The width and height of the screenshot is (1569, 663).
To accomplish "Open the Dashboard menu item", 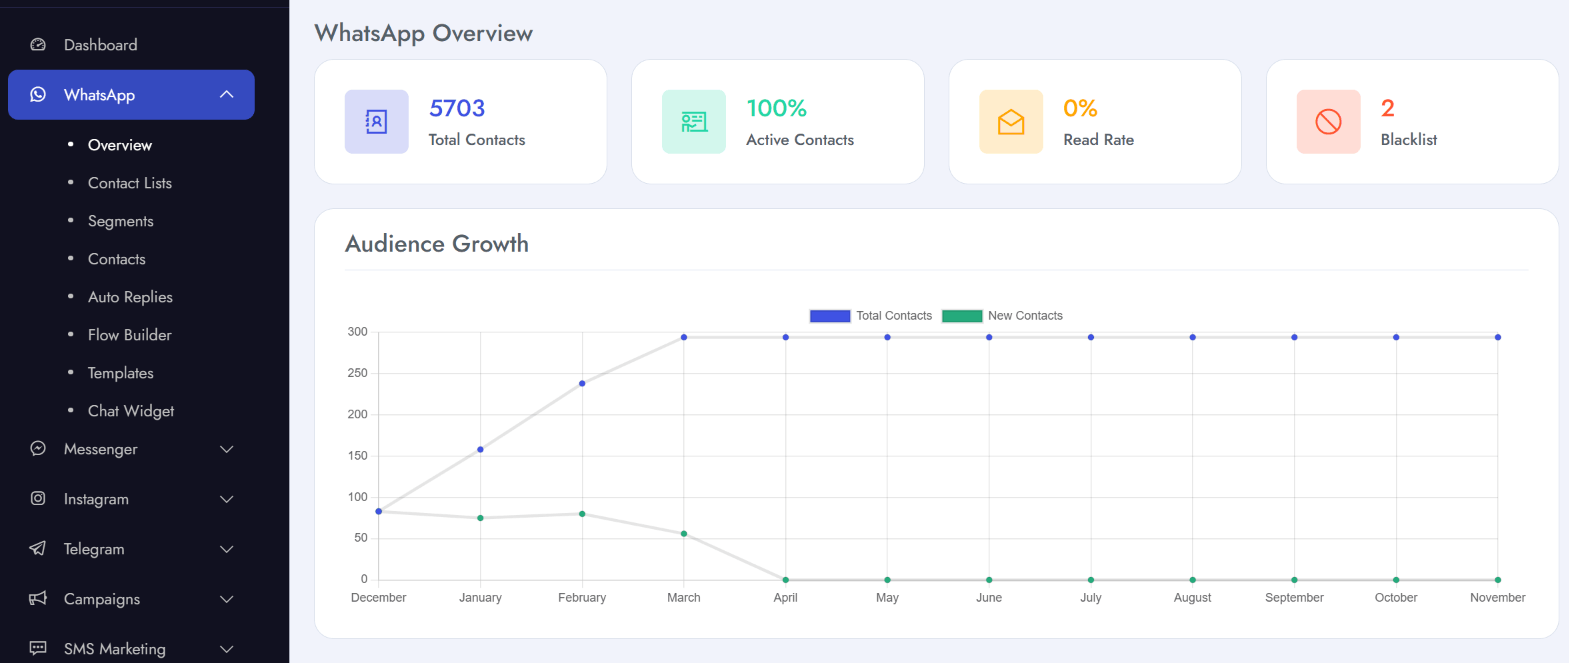I will click(x=101, y=45).
